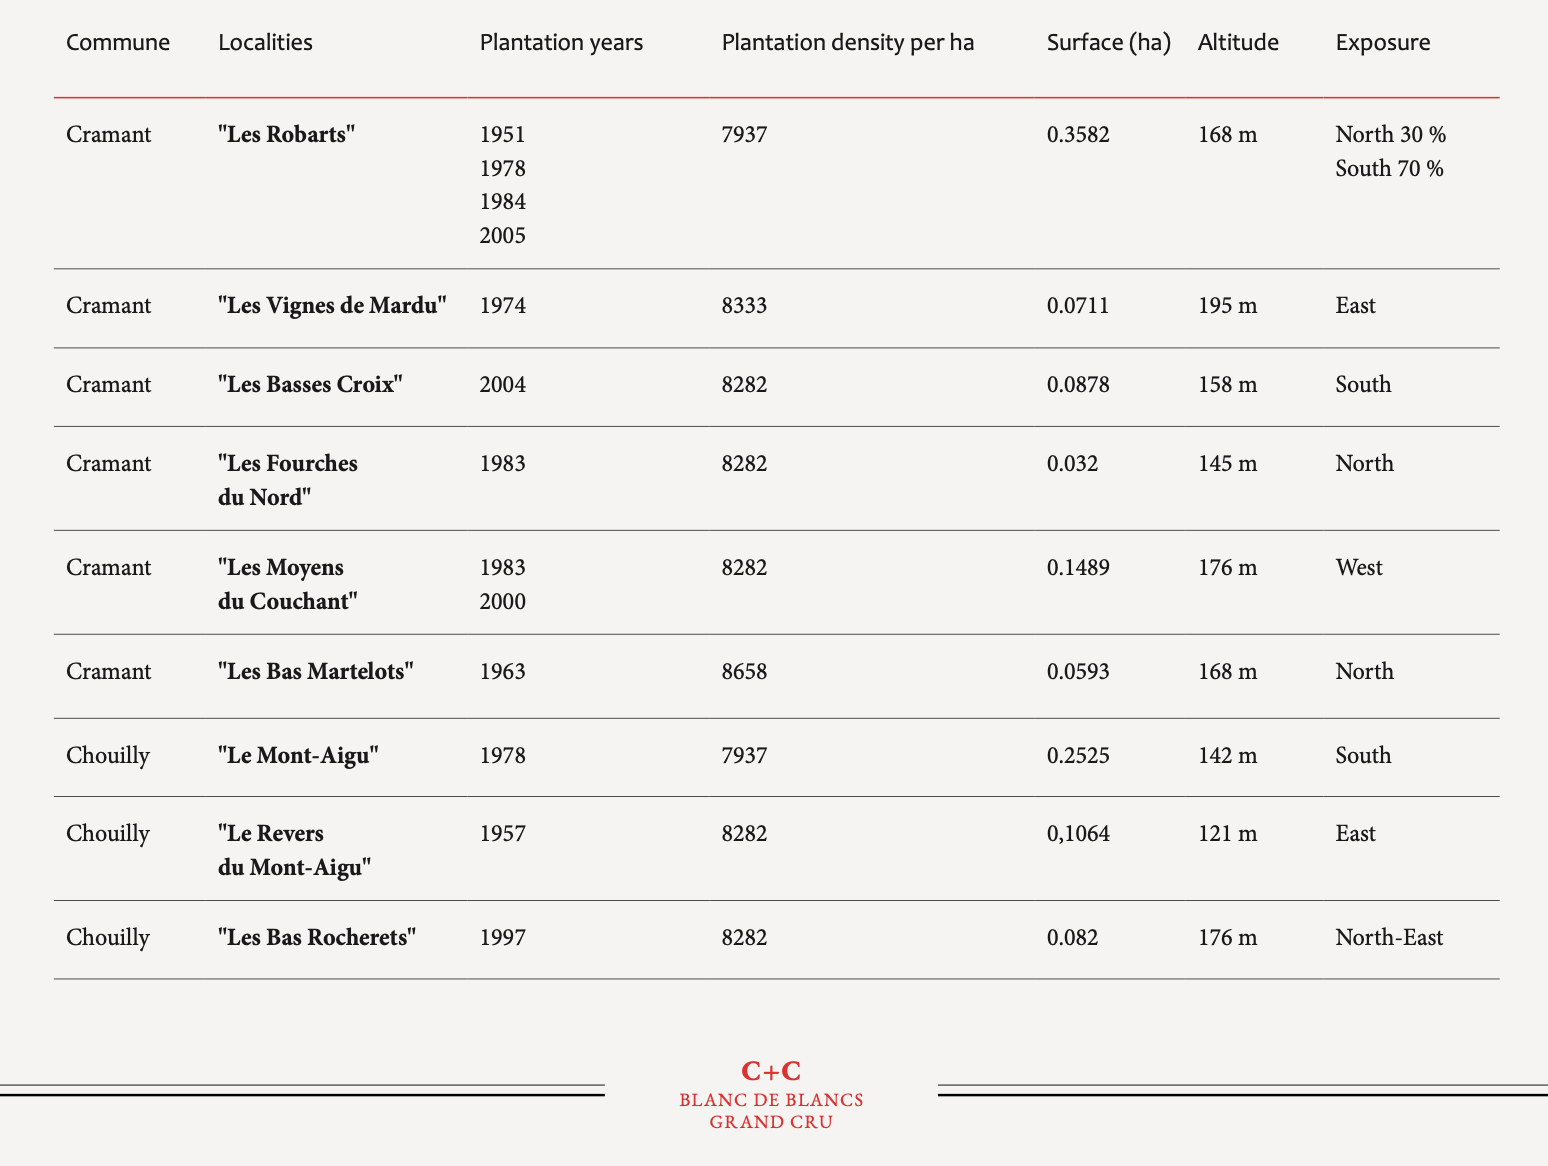Select "Les Moyens du Couchant" locality
This screenshot has width=1548, height=1166.
point(288,584)
